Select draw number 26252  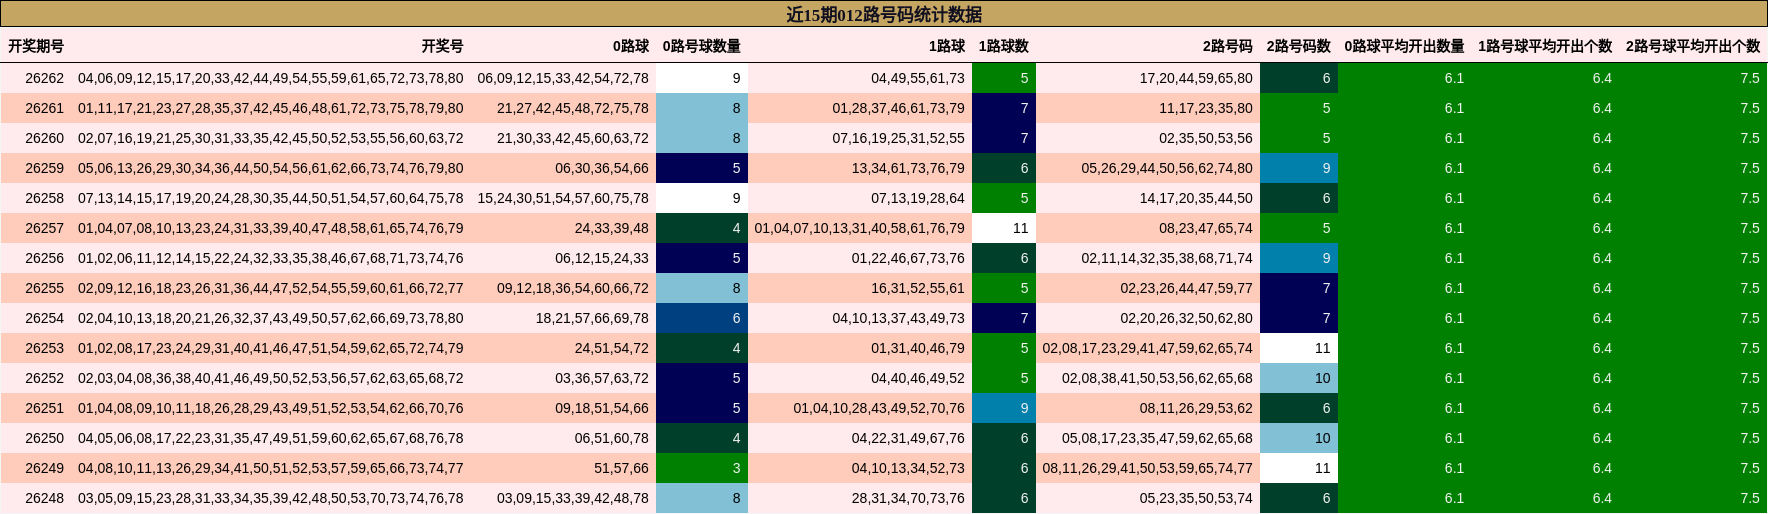tap(44, 378)
